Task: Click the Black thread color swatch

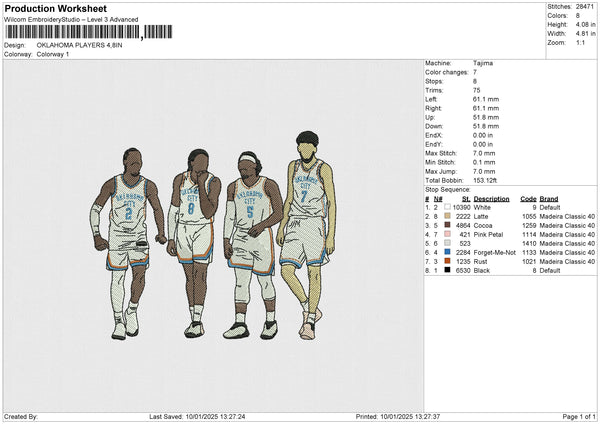Action: (447, 270)
